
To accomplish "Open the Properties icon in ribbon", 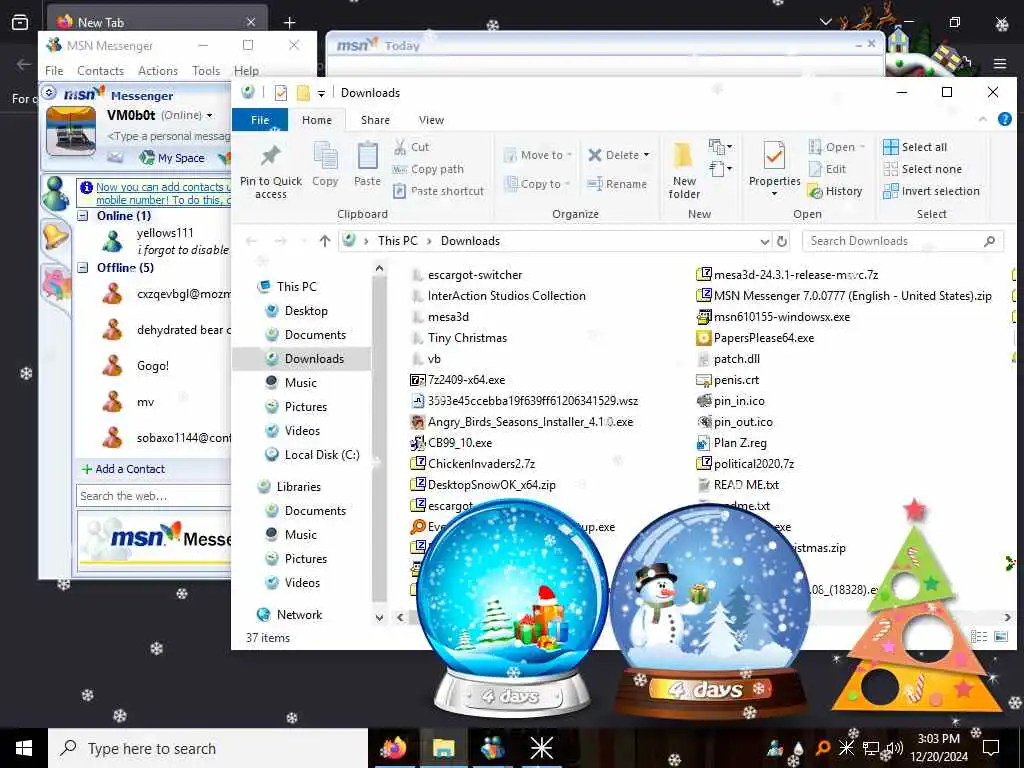I will click(x=775, y=155).
